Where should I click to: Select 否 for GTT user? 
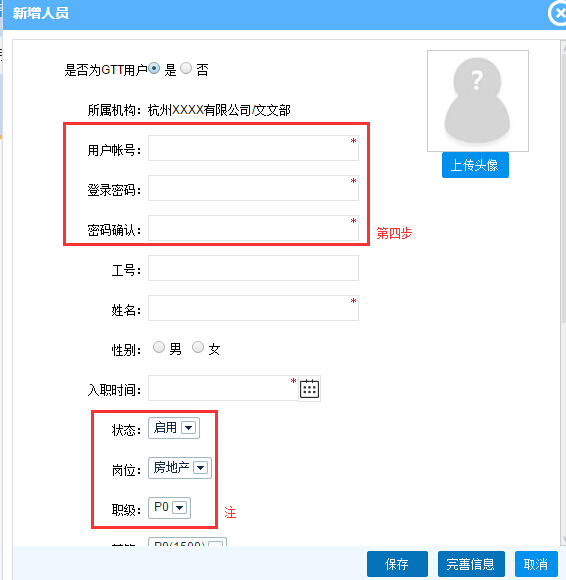[x=186, y=68]
